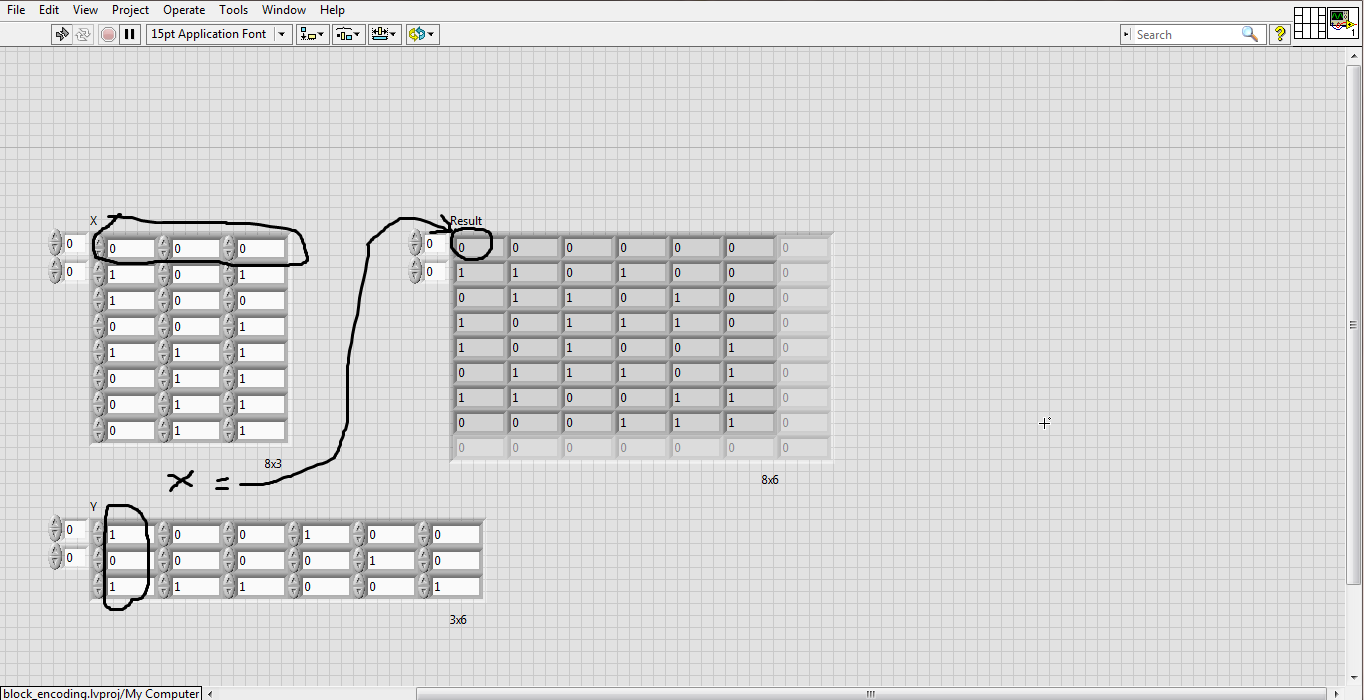Image resolution: width=1364 pixels, height=700 pixels.
Task: Open the Project menu
Action: click(x=130, y=10)
